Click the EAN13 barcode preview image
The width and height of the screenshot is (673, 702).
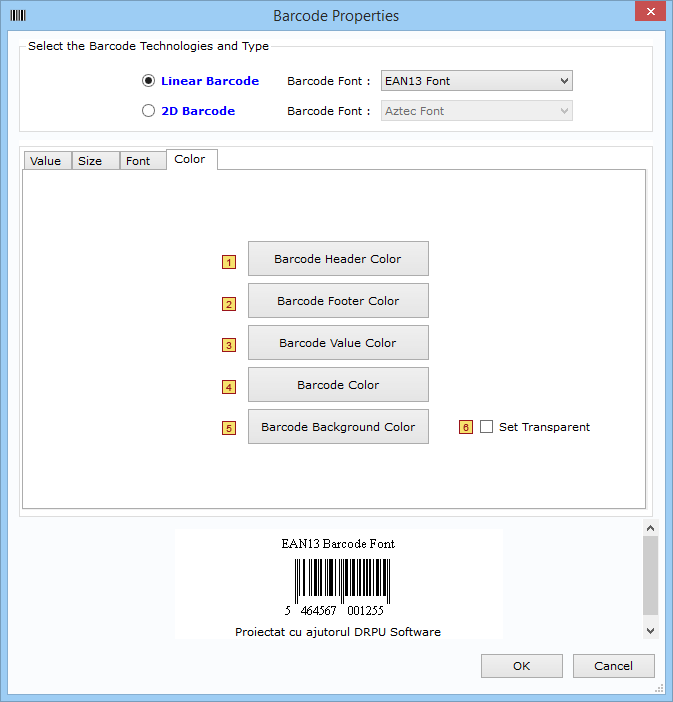343,581
